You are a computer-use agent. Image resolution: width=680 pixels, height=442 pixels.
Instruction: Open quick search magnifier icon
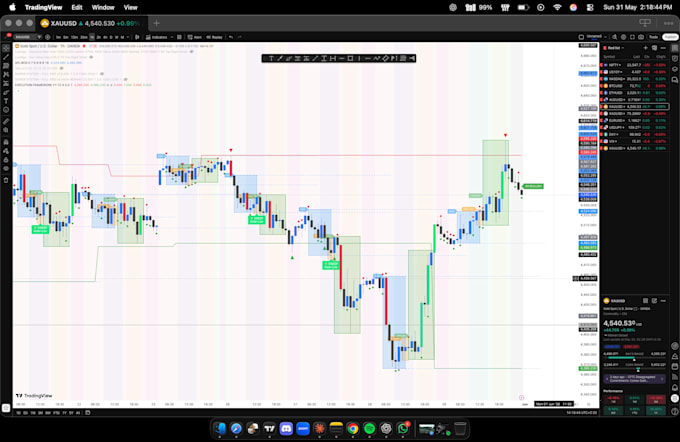point(614,37)
